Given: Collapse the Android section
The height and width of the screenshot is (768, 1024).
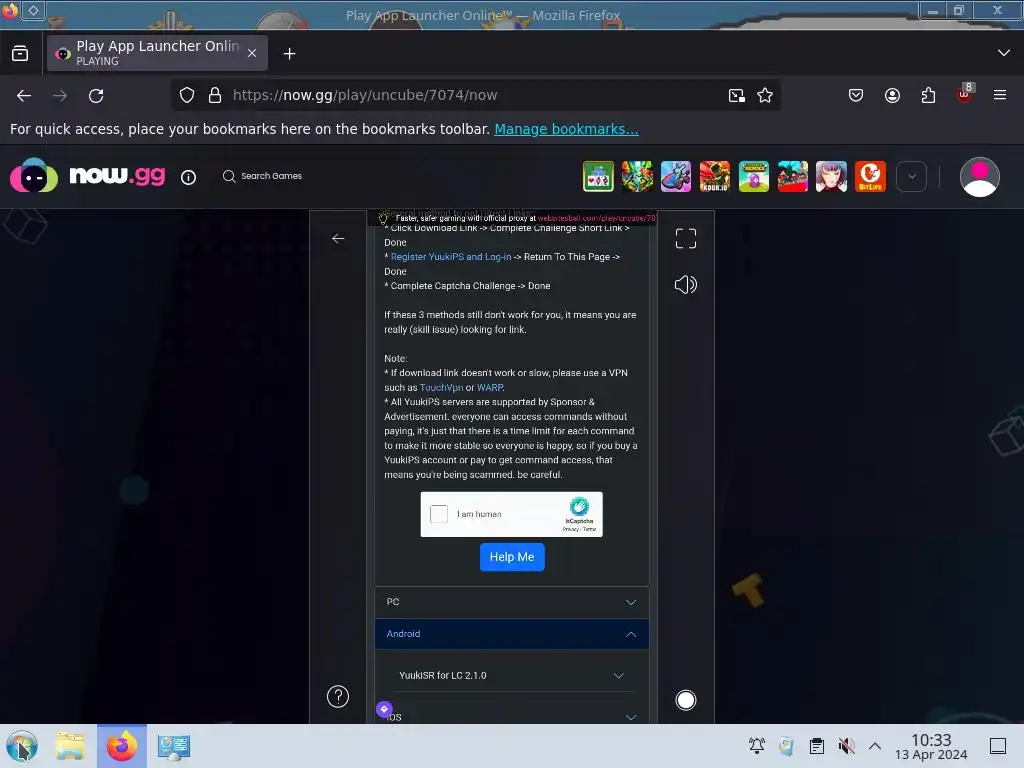Looking at the screenshot, I should click(512, 634).
